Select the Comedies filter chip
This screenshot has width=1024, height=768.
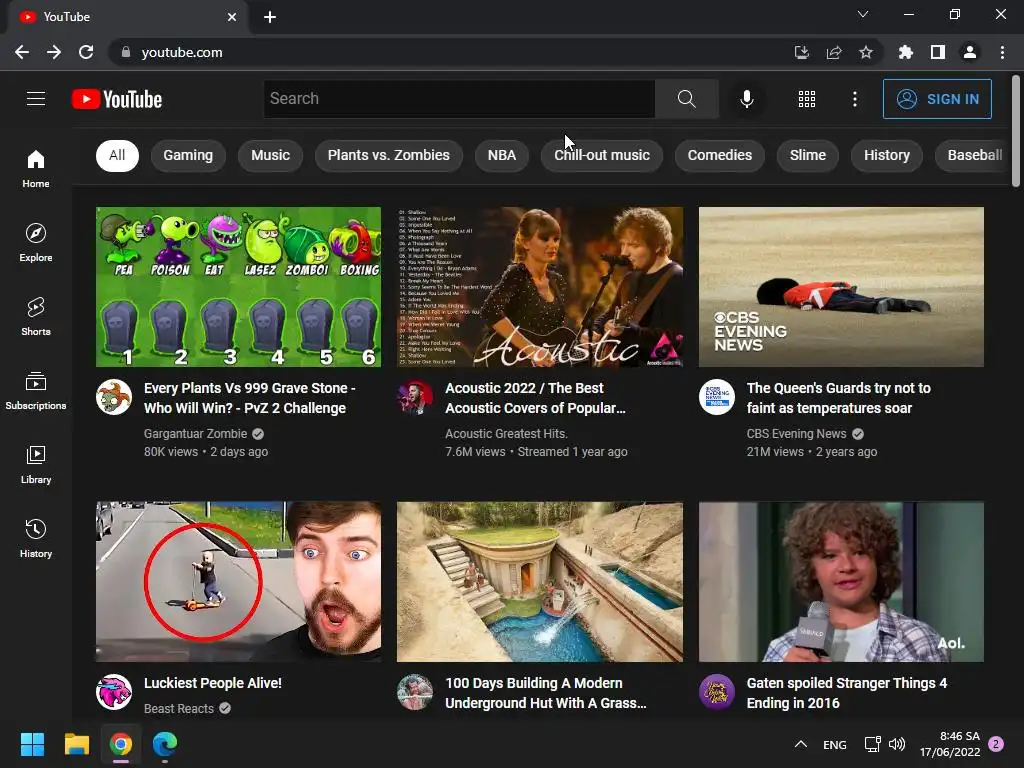point(720,155)
